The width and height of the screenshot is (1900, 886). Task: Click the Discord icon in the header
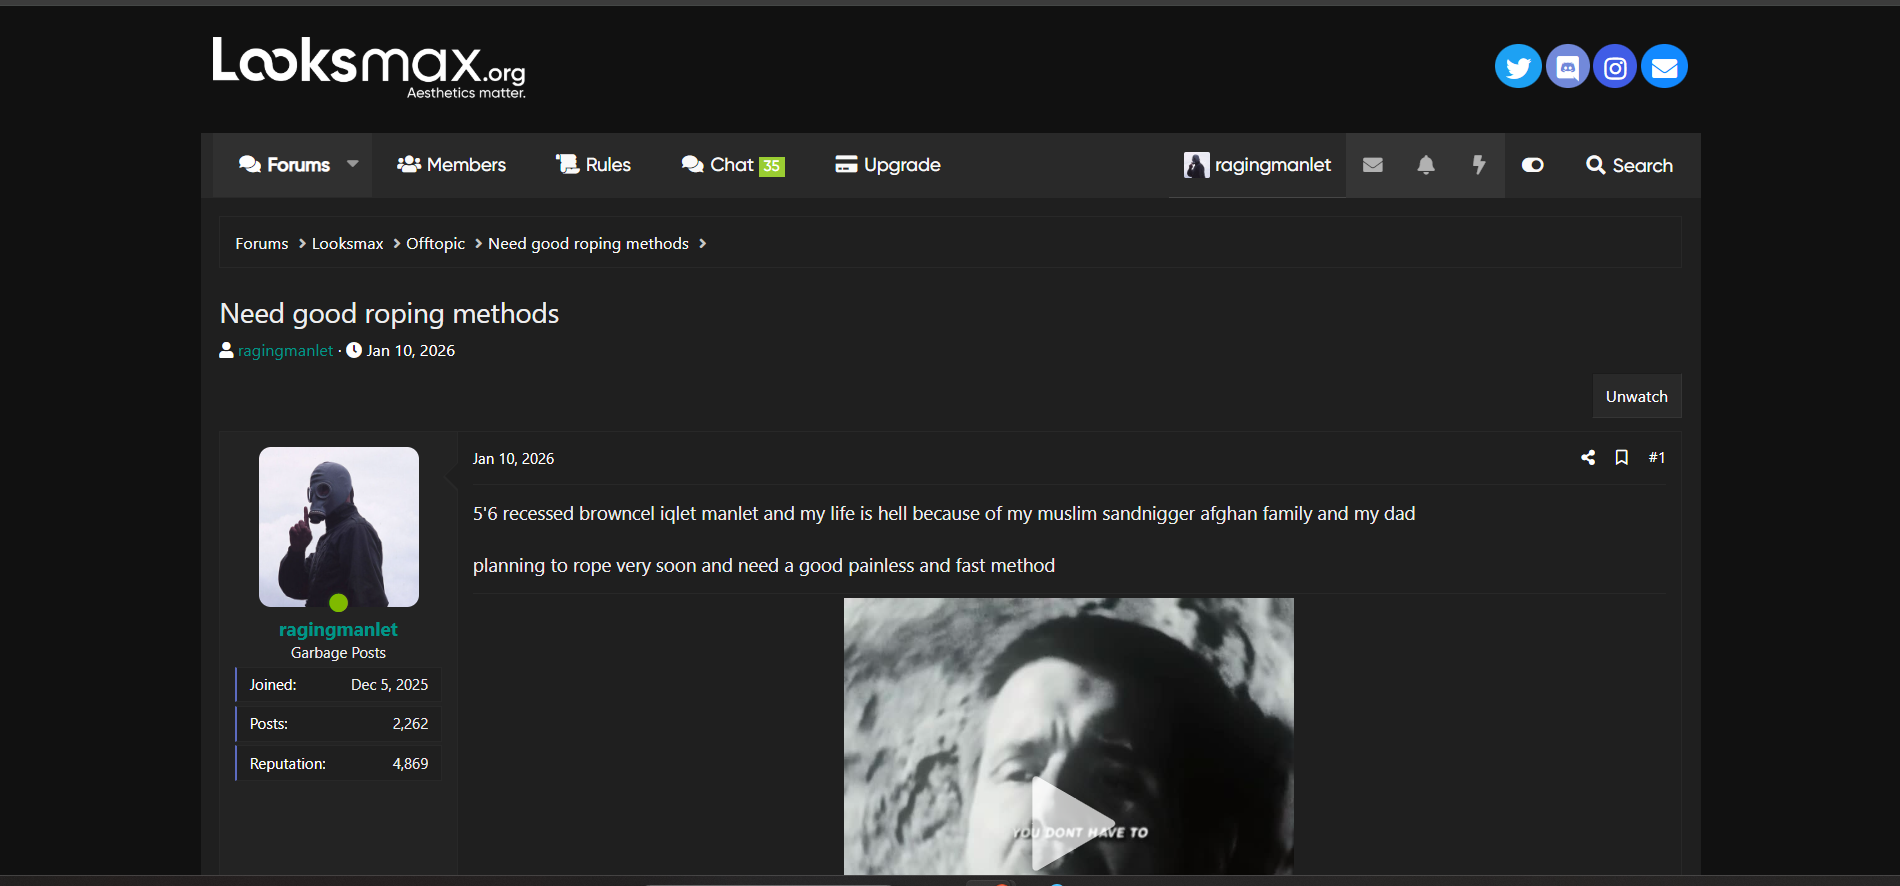pos(1567,67)
